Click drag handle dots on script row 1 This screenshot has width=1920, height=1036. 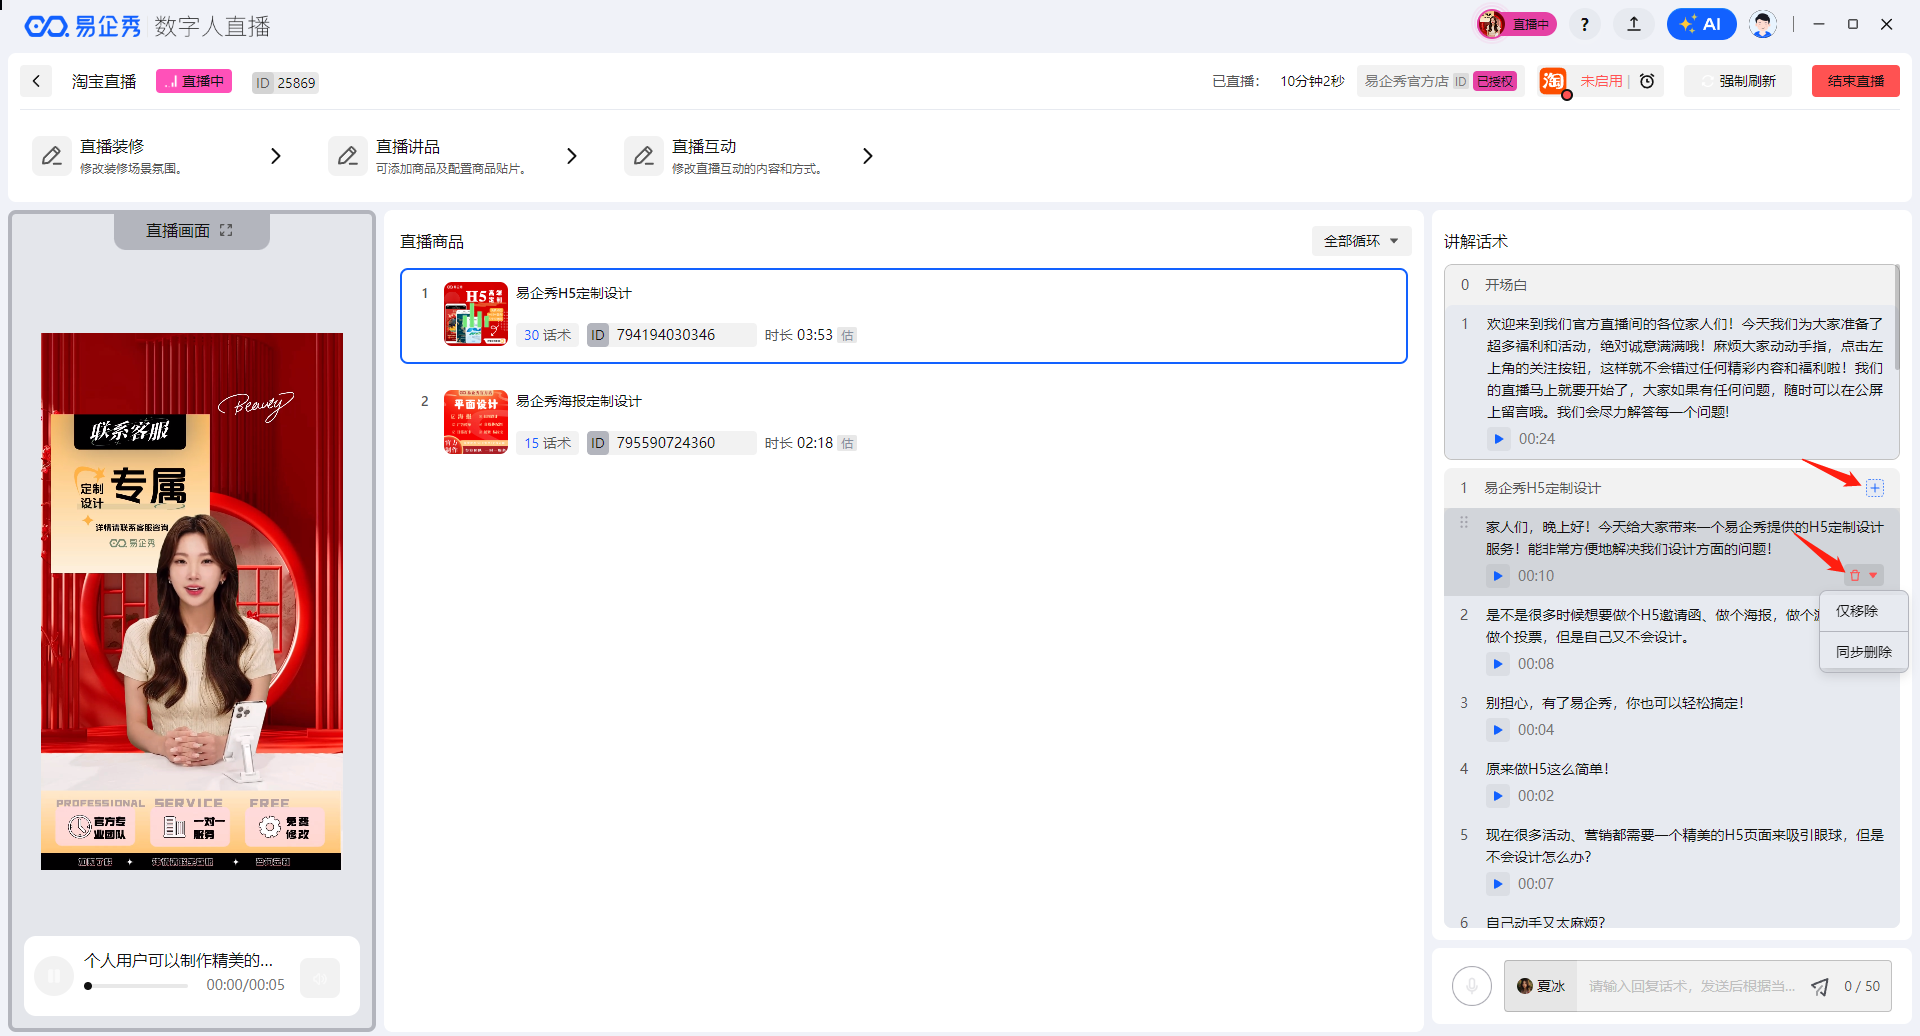(x=1464, y=522)
